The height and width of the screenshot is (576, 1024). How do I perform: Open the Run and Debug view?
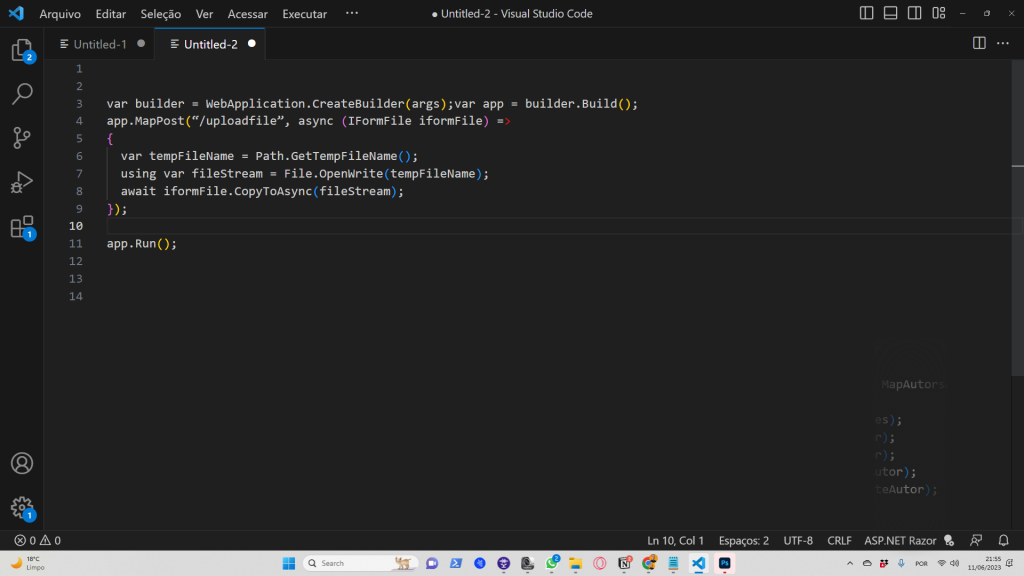click(x=22, y=182)
